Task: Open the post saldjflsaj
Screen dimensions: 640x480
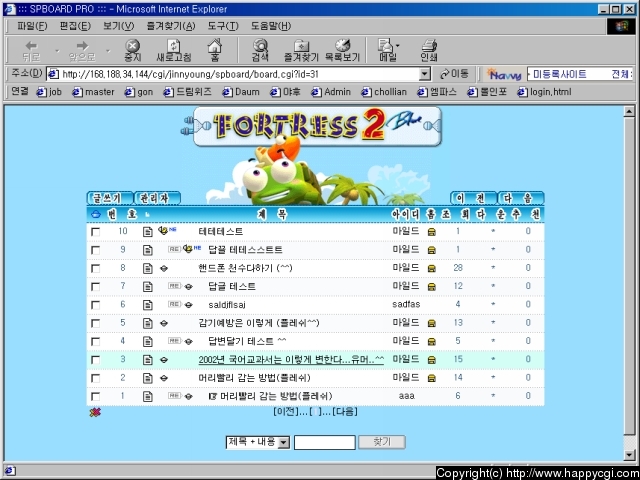Action: click(227, 305)
